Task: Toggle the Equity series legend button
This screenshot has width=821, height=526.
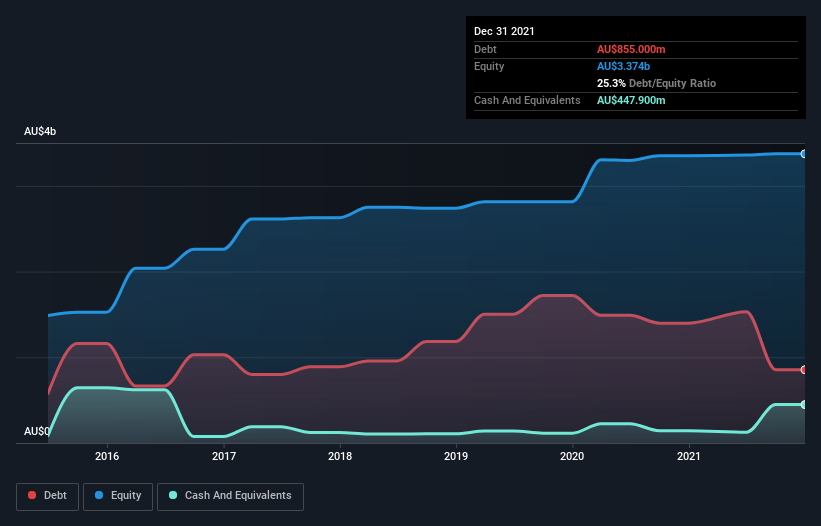Action: (118, 496)
